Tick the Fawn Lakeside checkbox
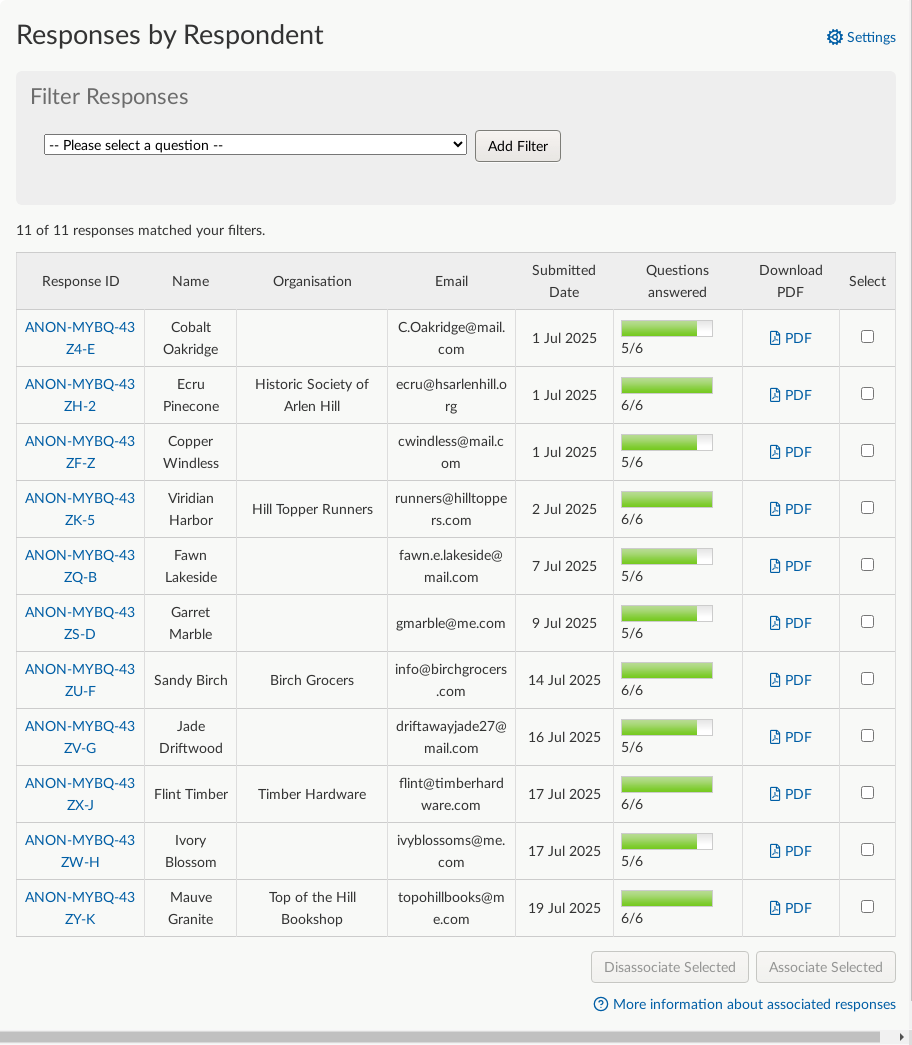This screenshot has height=1045, width=912. tap(867, 564)
